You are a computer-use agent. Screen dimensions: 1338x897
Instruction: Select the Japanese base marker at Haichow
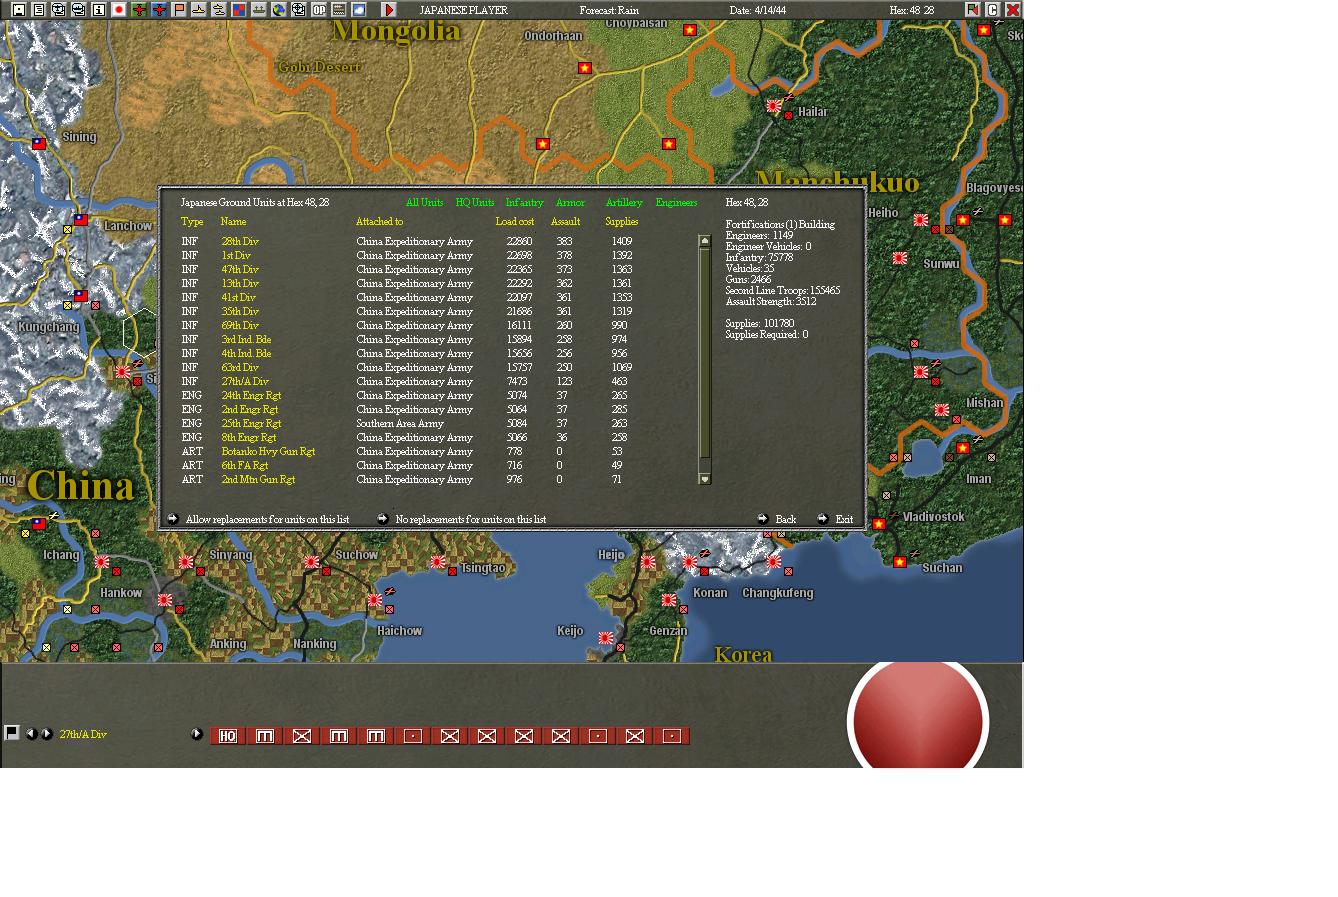374,600
